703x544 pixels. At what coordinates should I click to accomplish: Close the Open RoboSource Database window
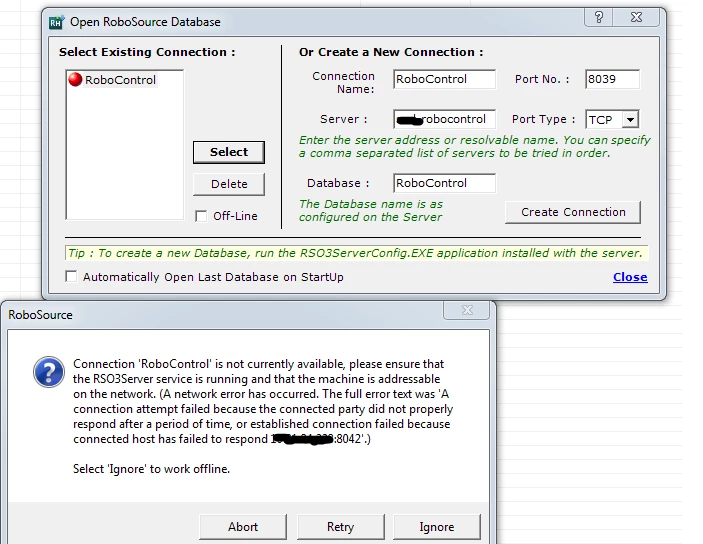[636, 17]
